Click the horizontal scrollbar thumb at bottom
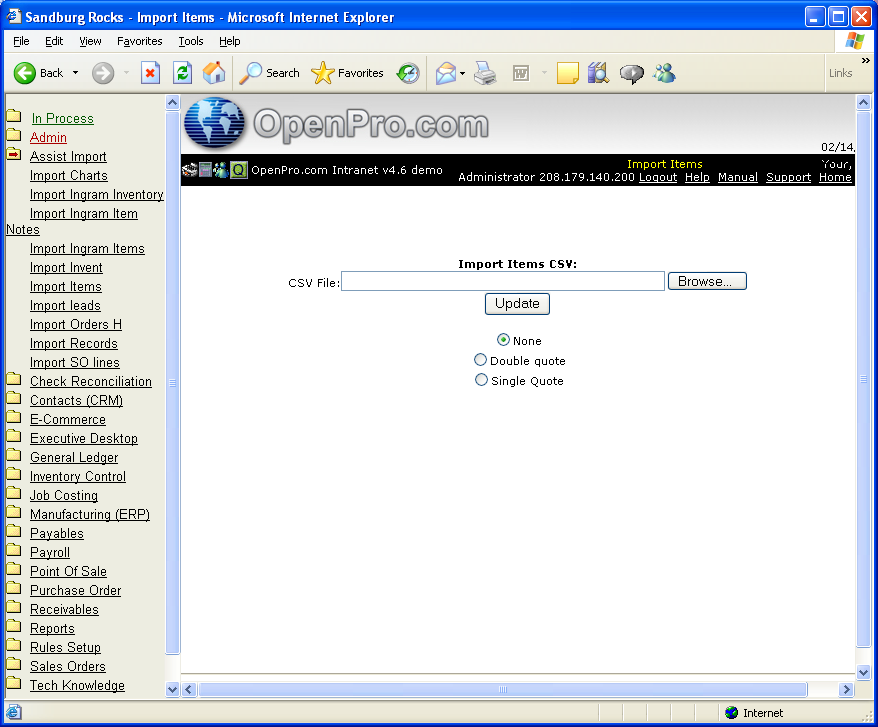The height and width of the screenshot is (727, 878). 502,689
